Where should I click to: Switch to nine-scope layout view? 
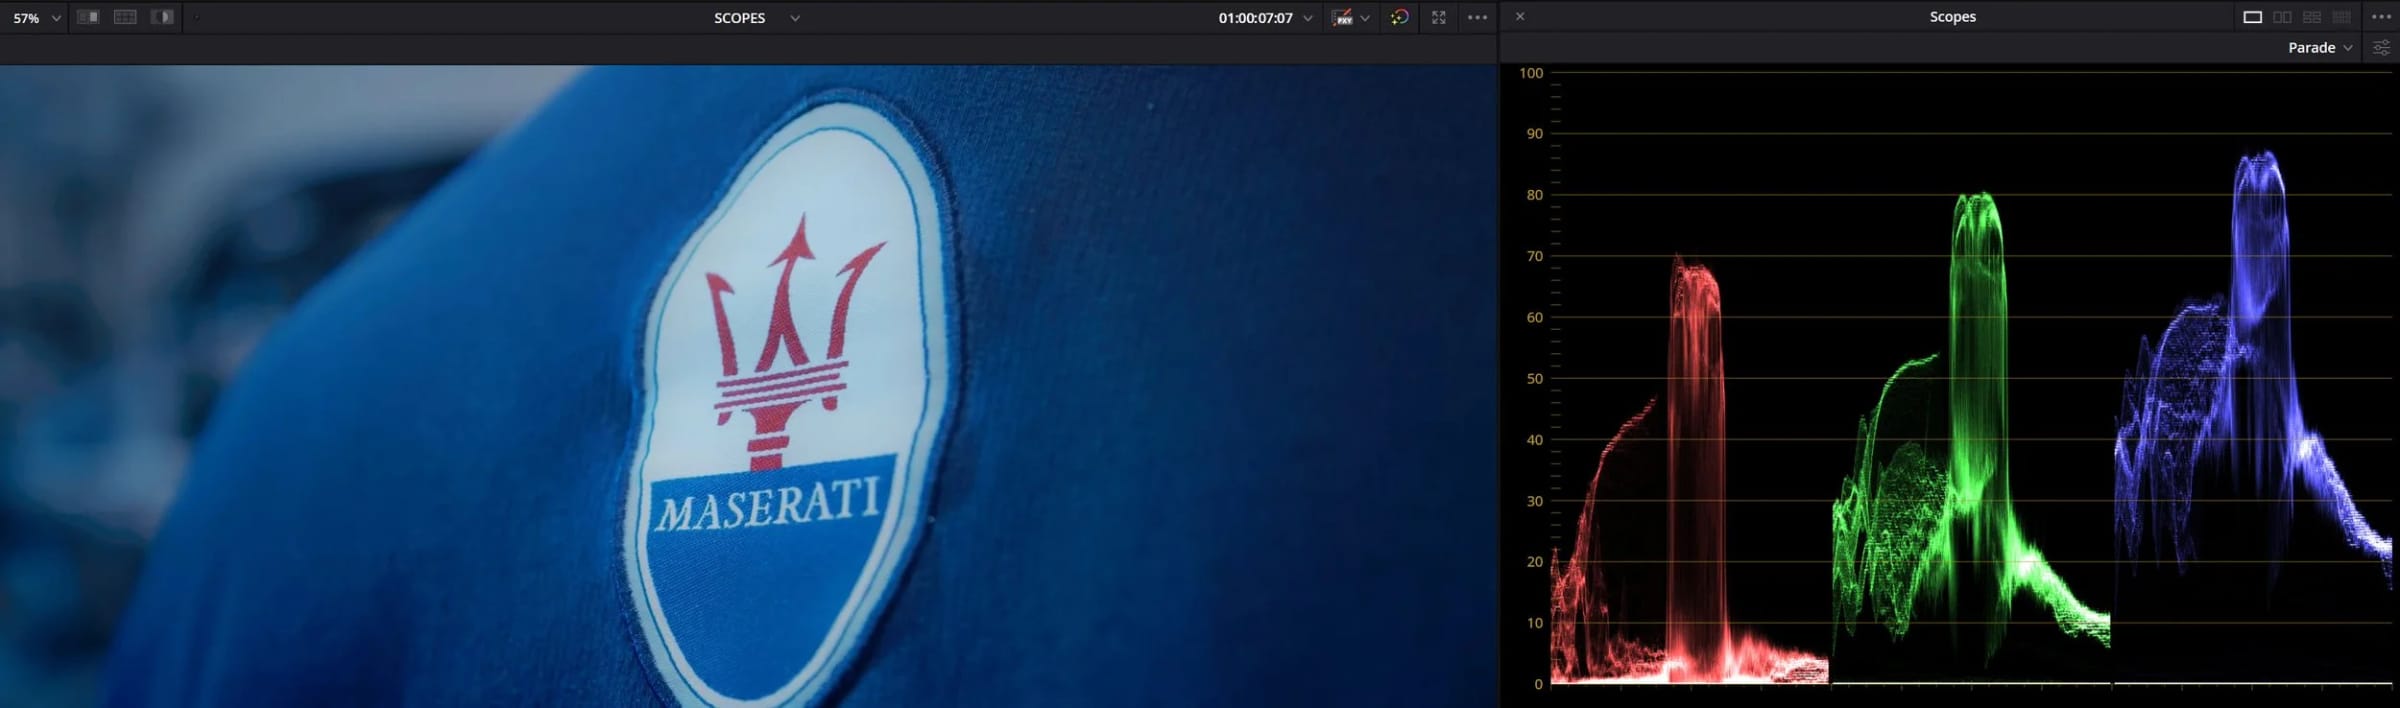[2341, 17]
